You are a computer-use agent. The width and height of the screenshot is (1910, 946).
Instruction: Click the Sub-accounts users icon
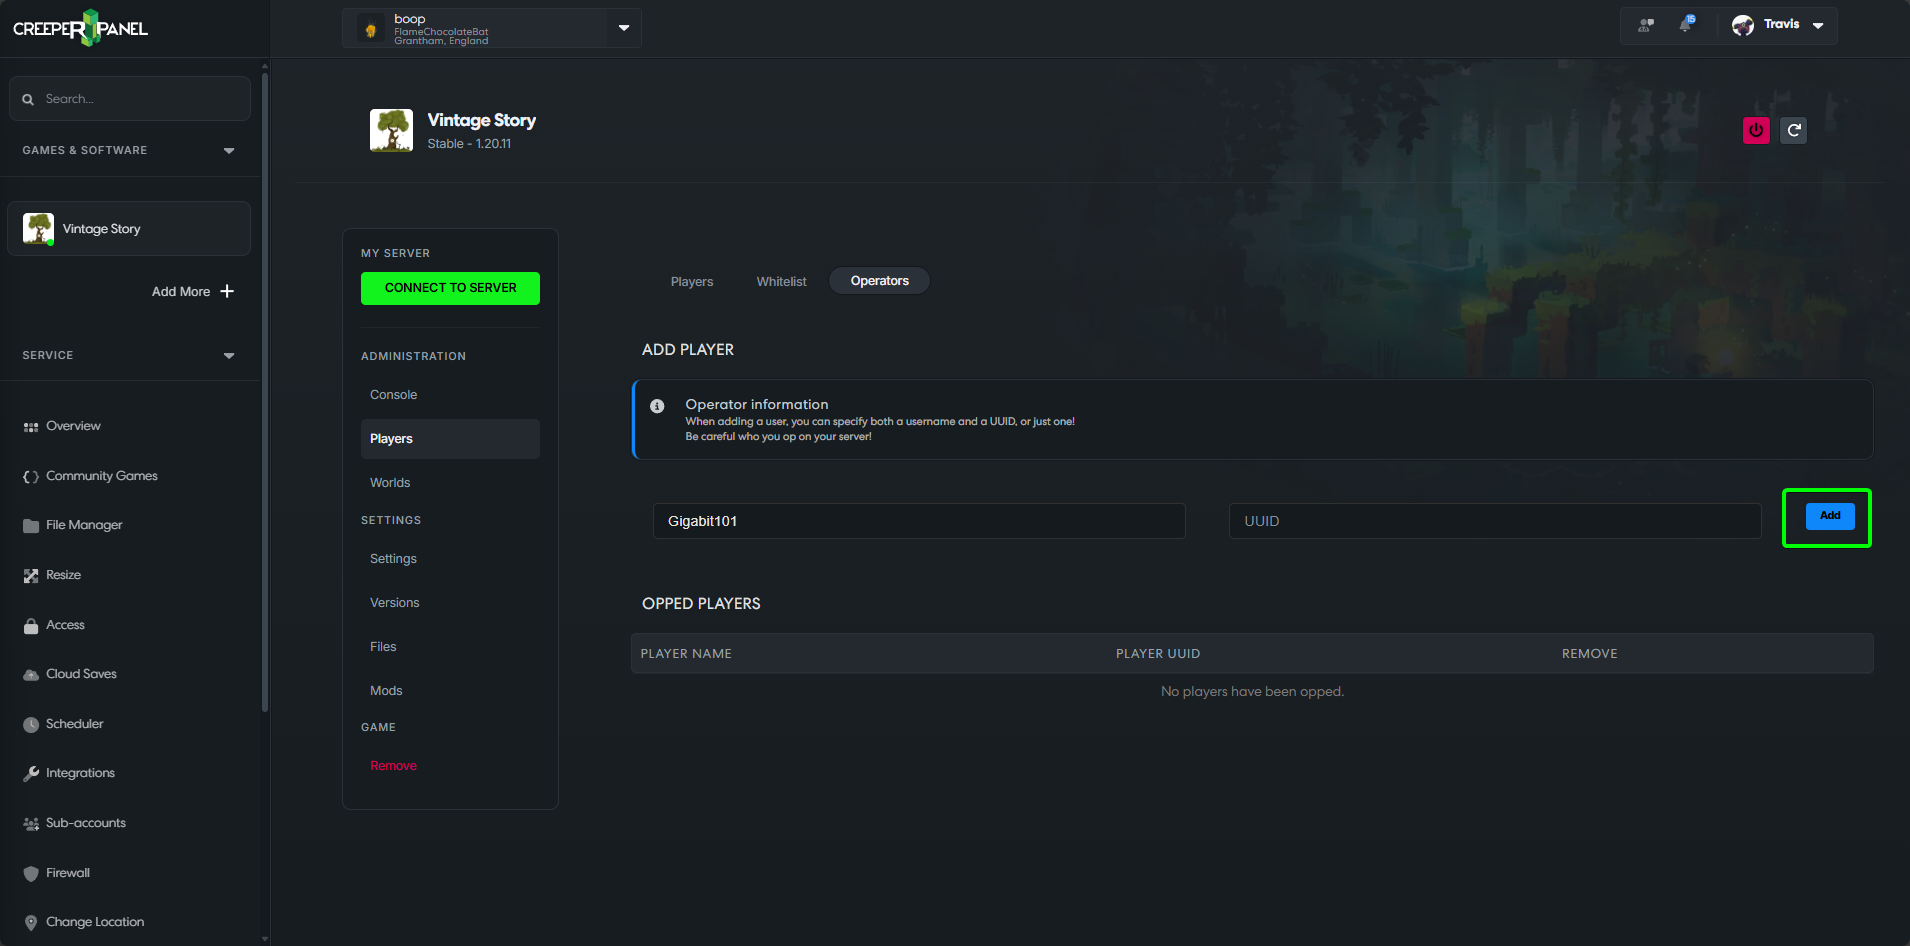point(31,824)
